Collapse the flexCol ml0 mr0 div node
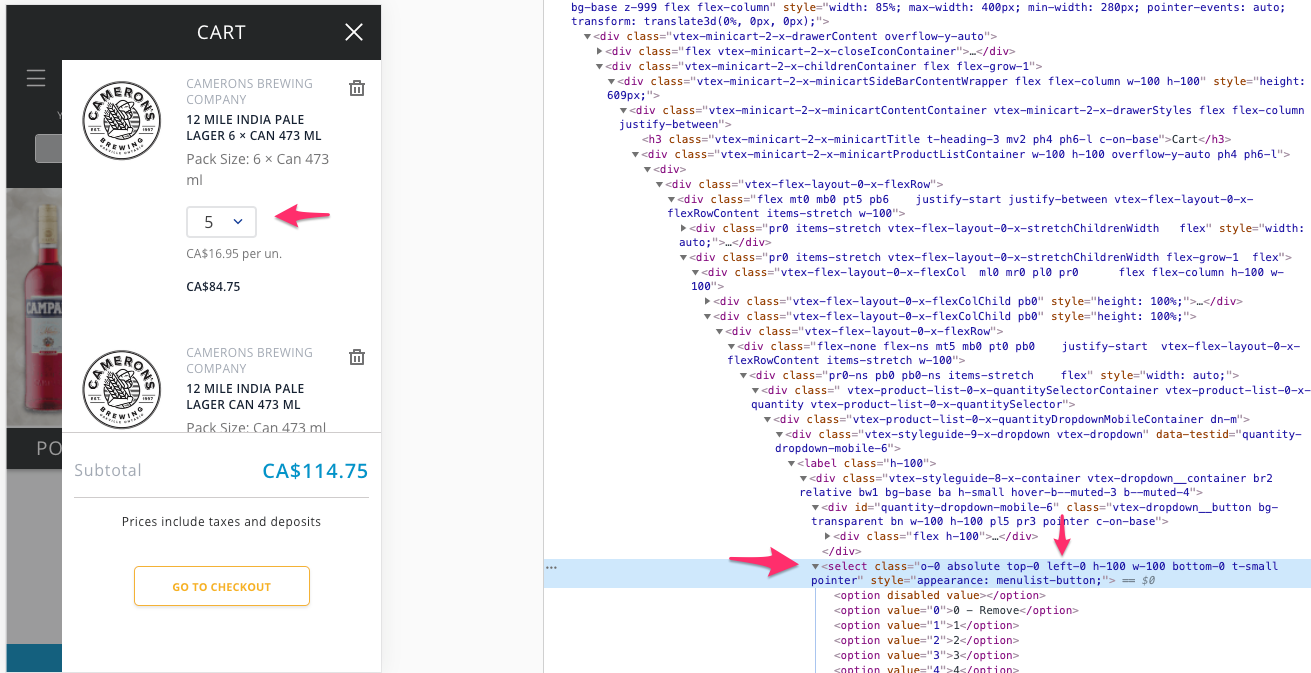 click(695, 272)
